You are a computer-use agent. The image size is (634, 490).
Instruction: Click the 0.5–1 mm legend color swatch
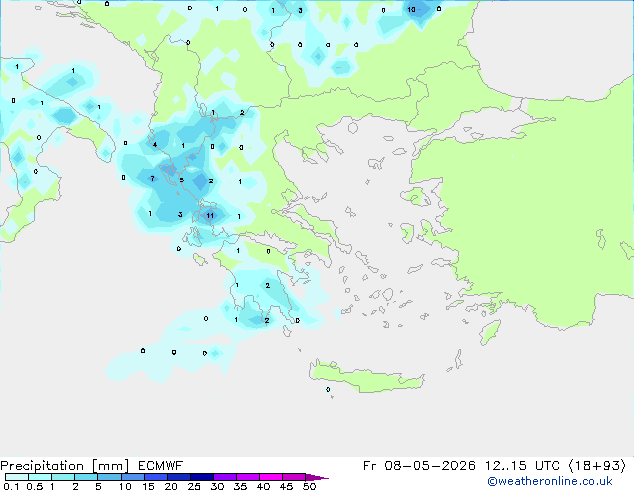click(x=40, y=477)
